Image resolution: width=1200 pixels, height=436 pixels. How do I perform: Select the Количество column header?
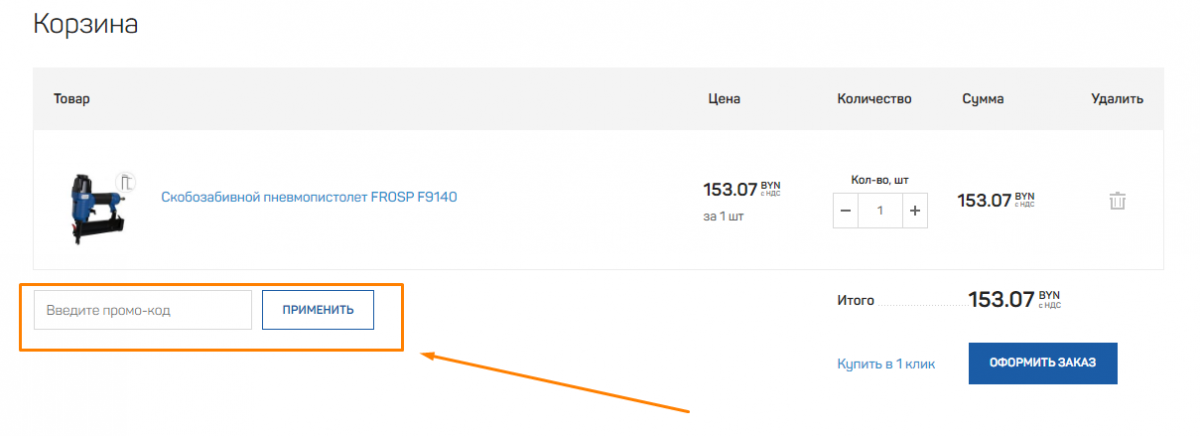click(875, 99)
